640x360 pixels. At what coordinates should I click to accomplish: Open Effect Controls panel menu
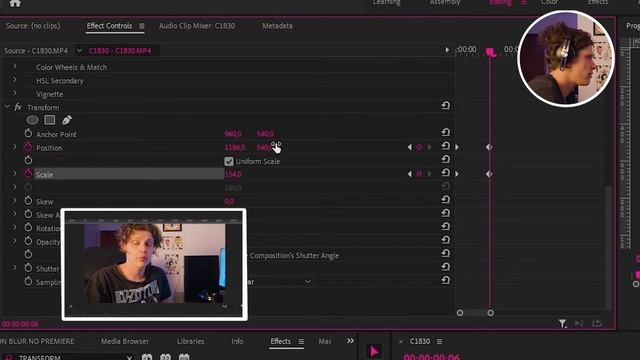[x=142, y=26]
